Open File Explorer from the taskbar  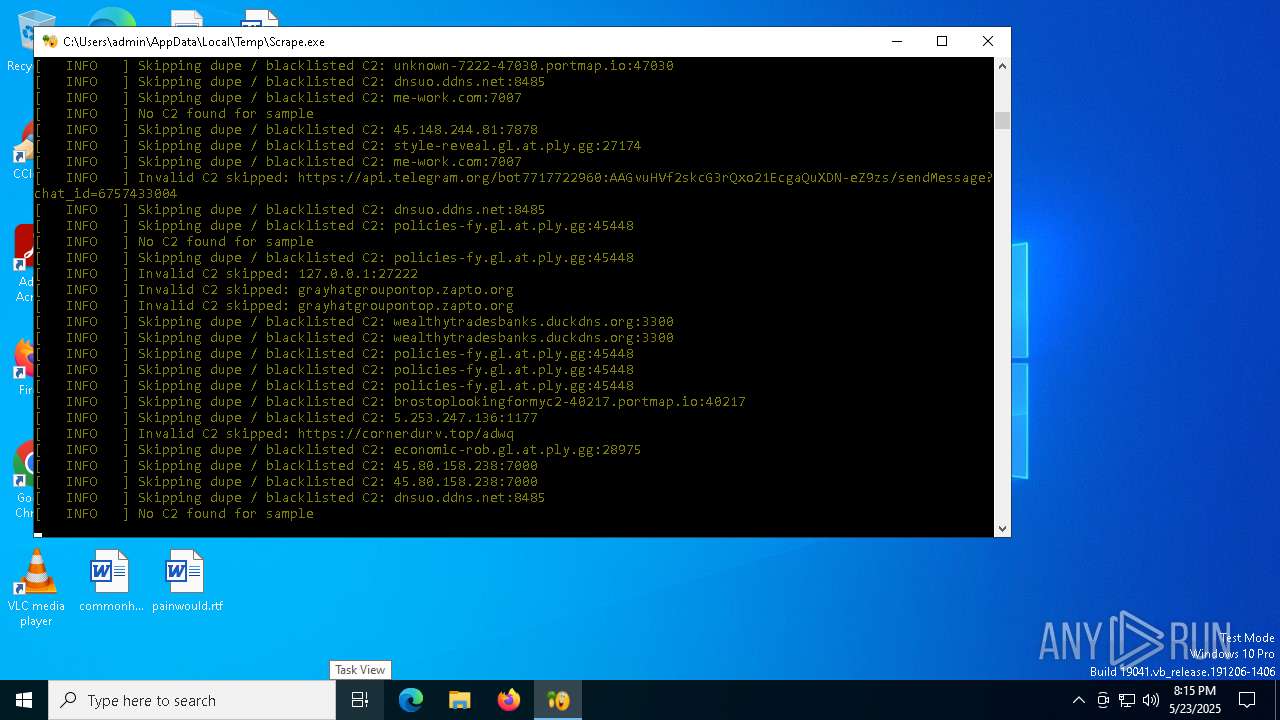460,700
